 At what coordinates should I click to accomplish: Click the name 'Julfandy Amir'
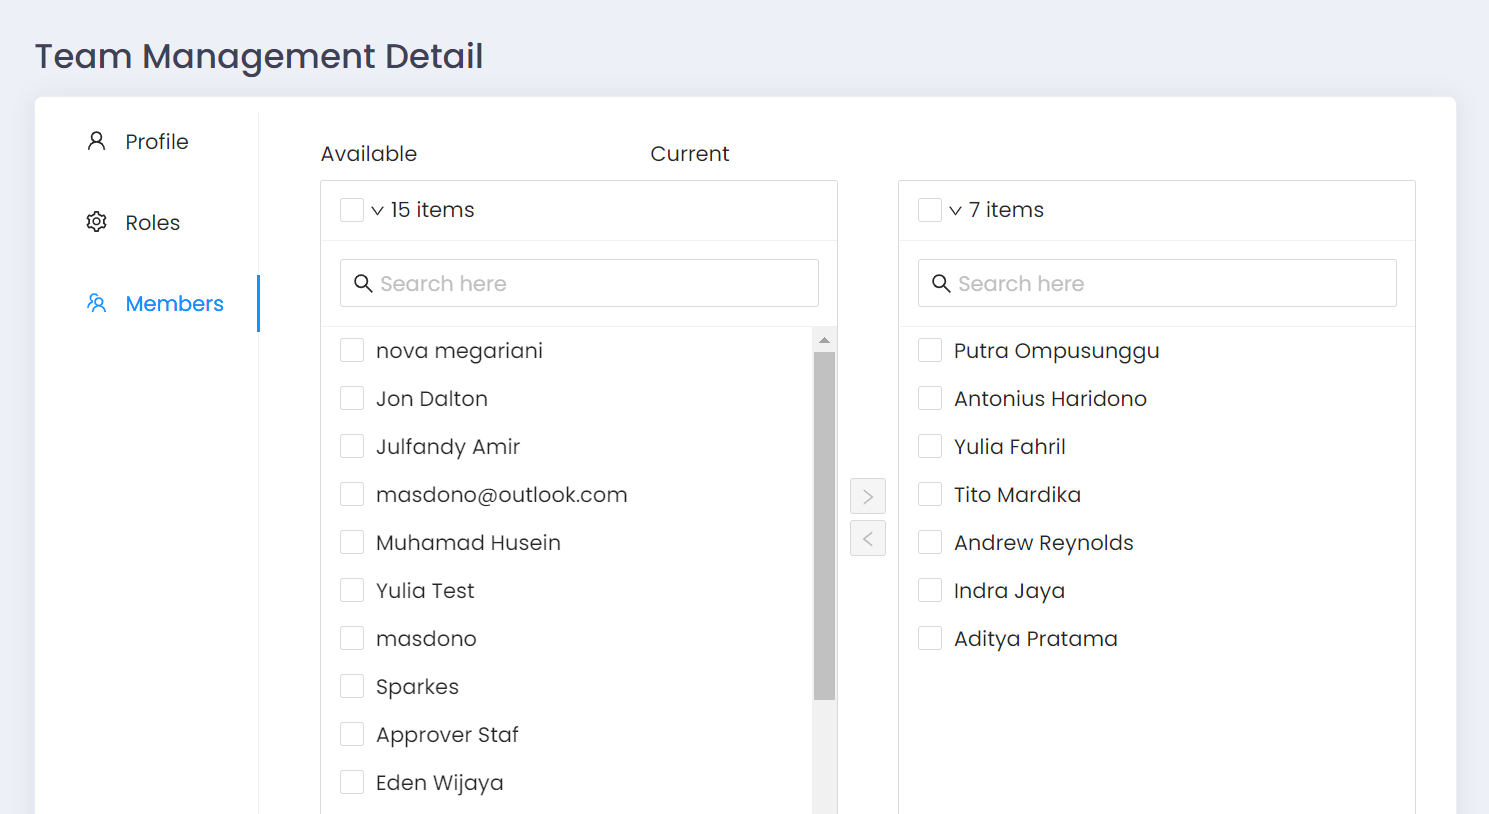click(448, 447)
